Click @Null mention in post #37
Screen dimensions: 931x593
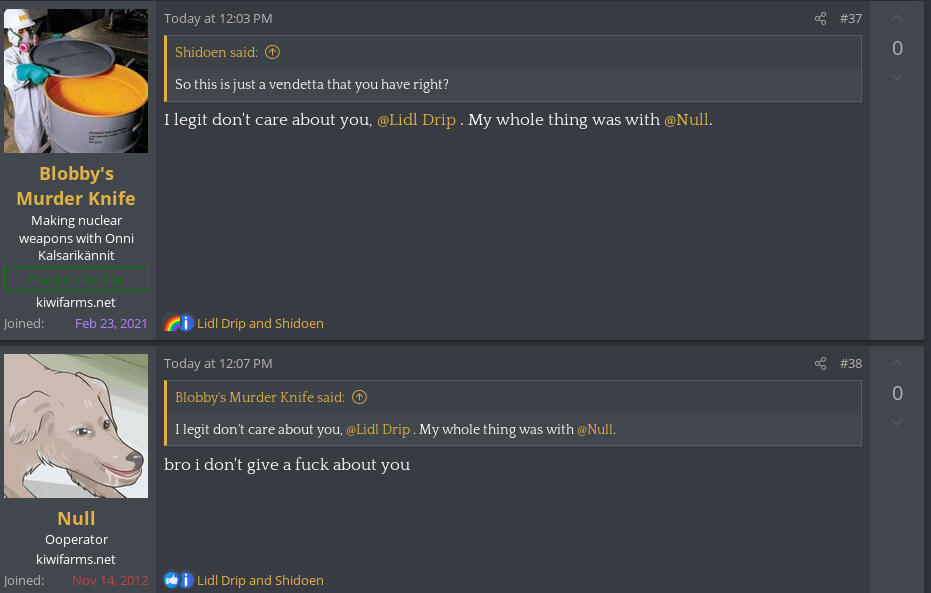[687, 120]
